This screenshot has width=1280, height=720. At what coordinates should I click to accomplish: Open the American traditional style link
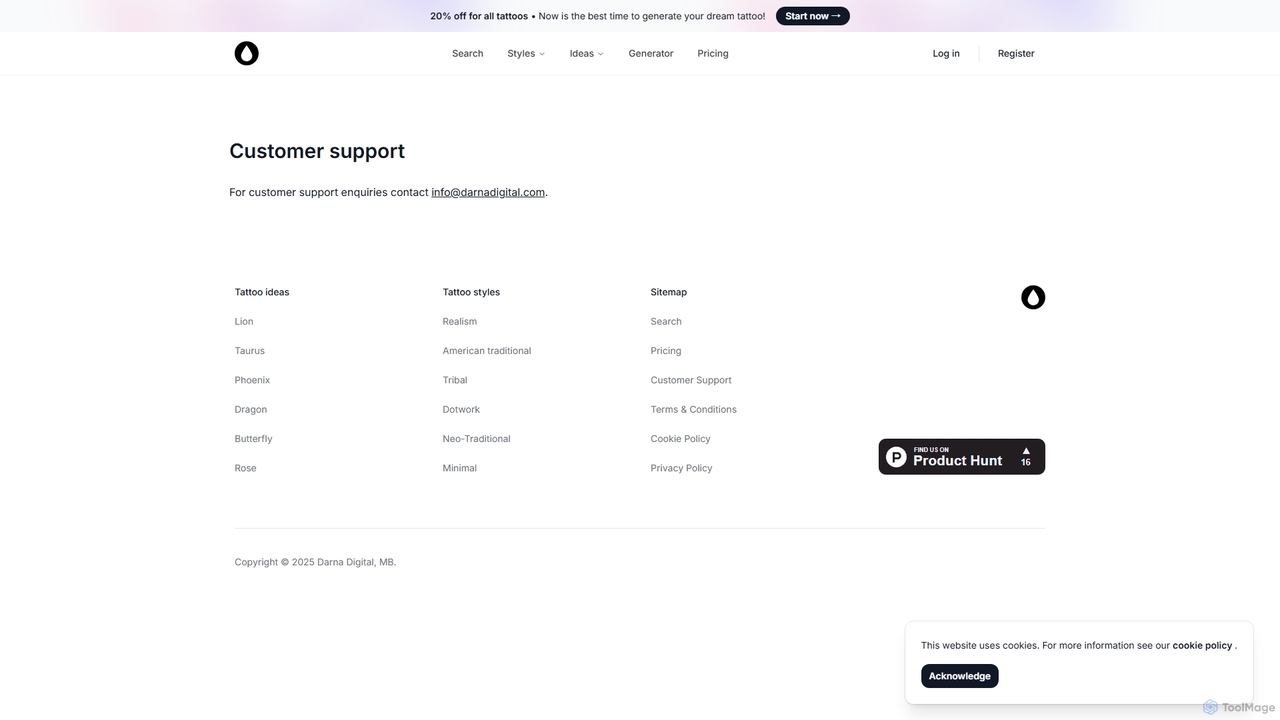[x=487, y=351]
